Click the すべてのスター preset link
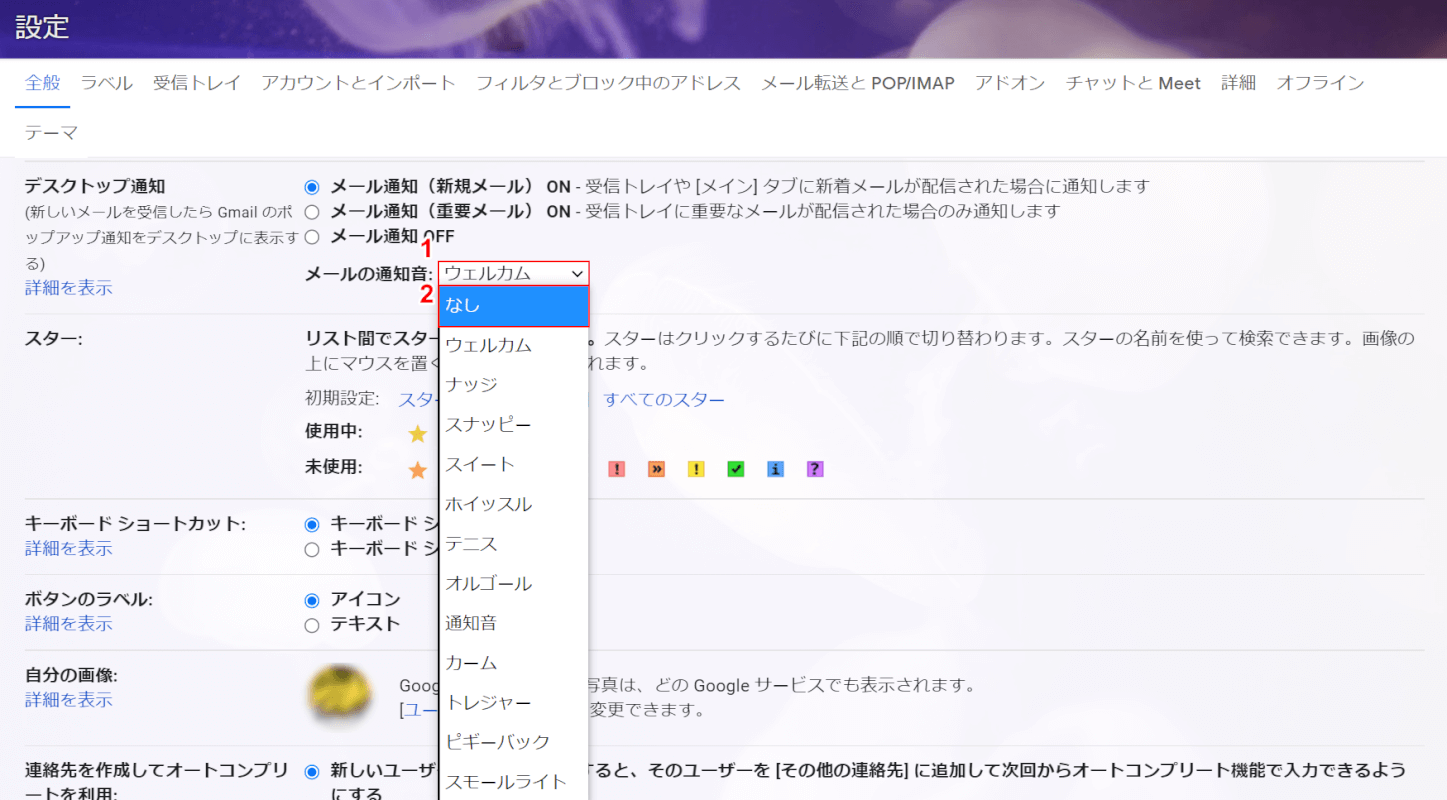The height and width of the screenshot is (800, 1447). point(664,400)
